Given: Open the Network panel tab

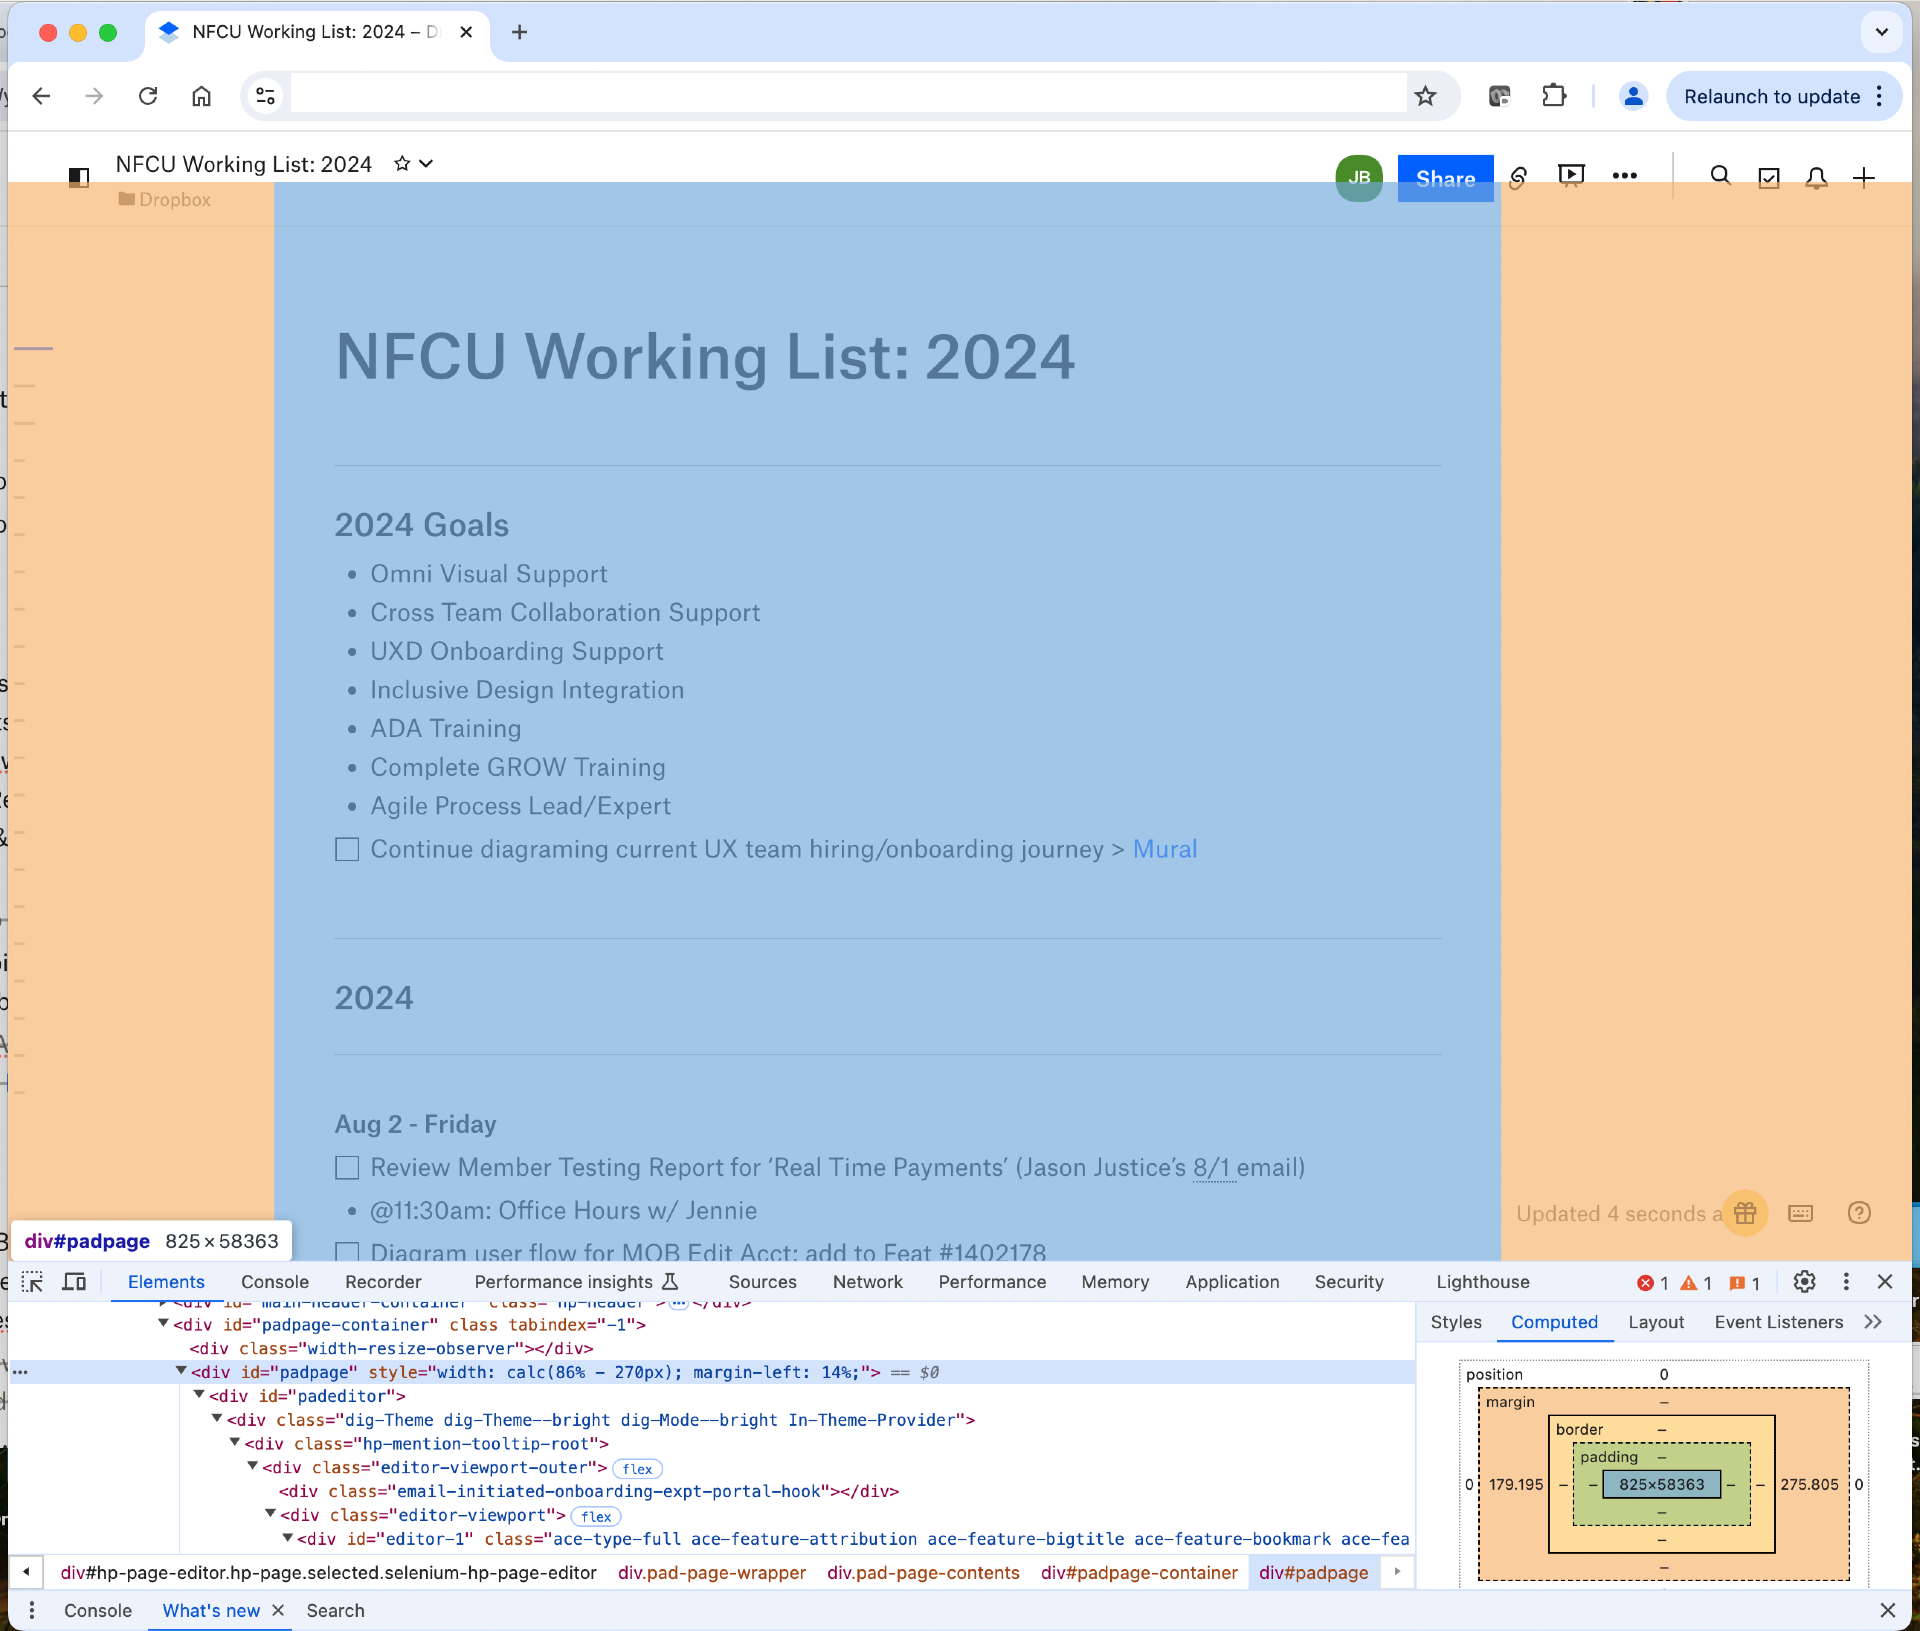Looking at the screenshot, I should click(867, 1282).
